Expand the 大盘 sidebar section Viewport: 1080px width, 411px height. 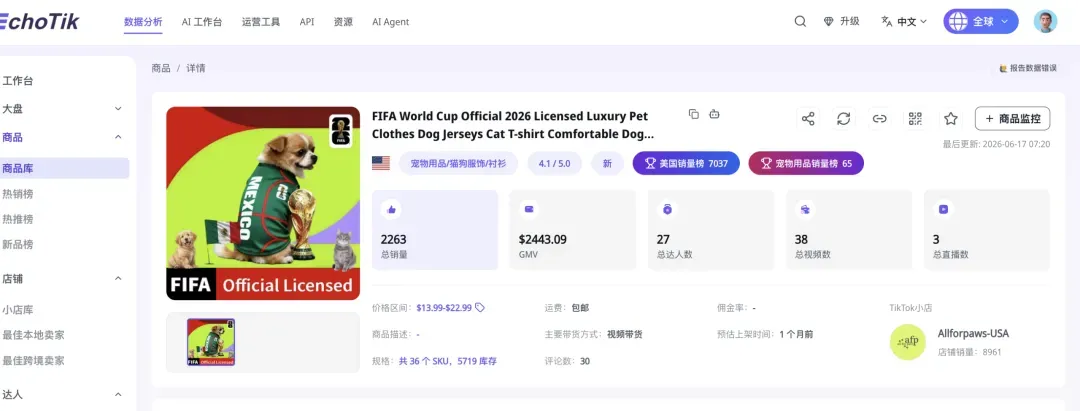point(63,109)
